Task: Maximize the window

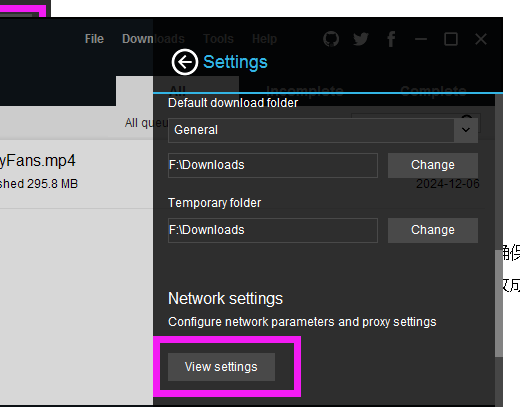Action: 451,39
